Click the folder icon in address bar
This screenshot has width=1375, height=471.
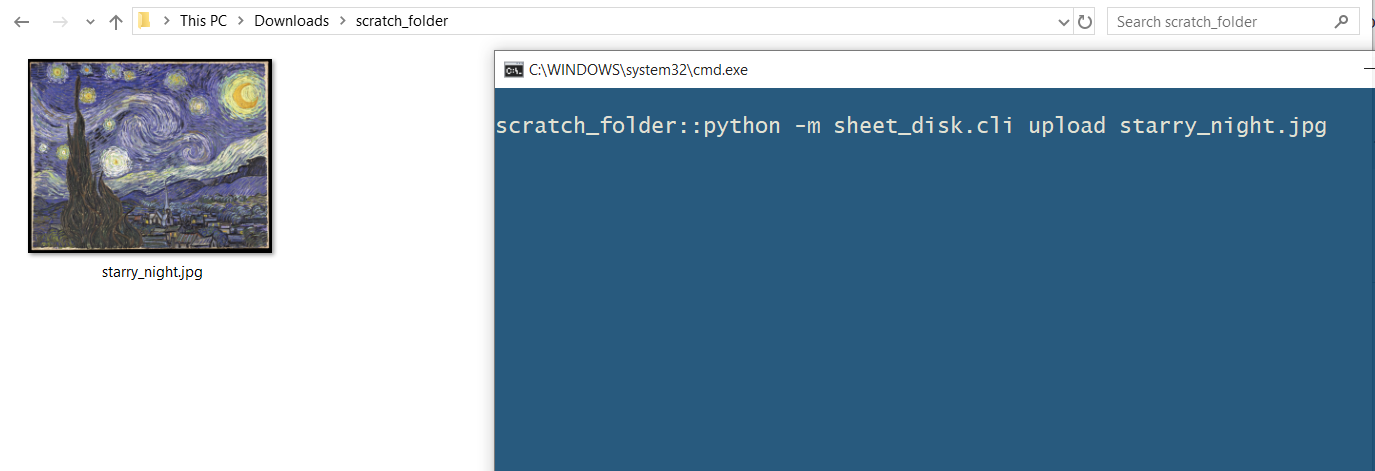[145, 21]
